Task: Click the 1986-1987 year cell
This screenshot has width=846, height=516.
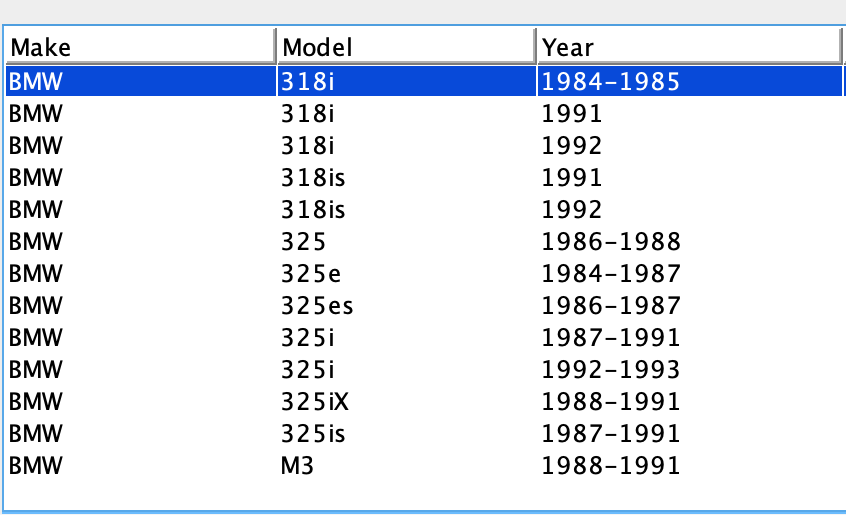Action: pos(690,305)
